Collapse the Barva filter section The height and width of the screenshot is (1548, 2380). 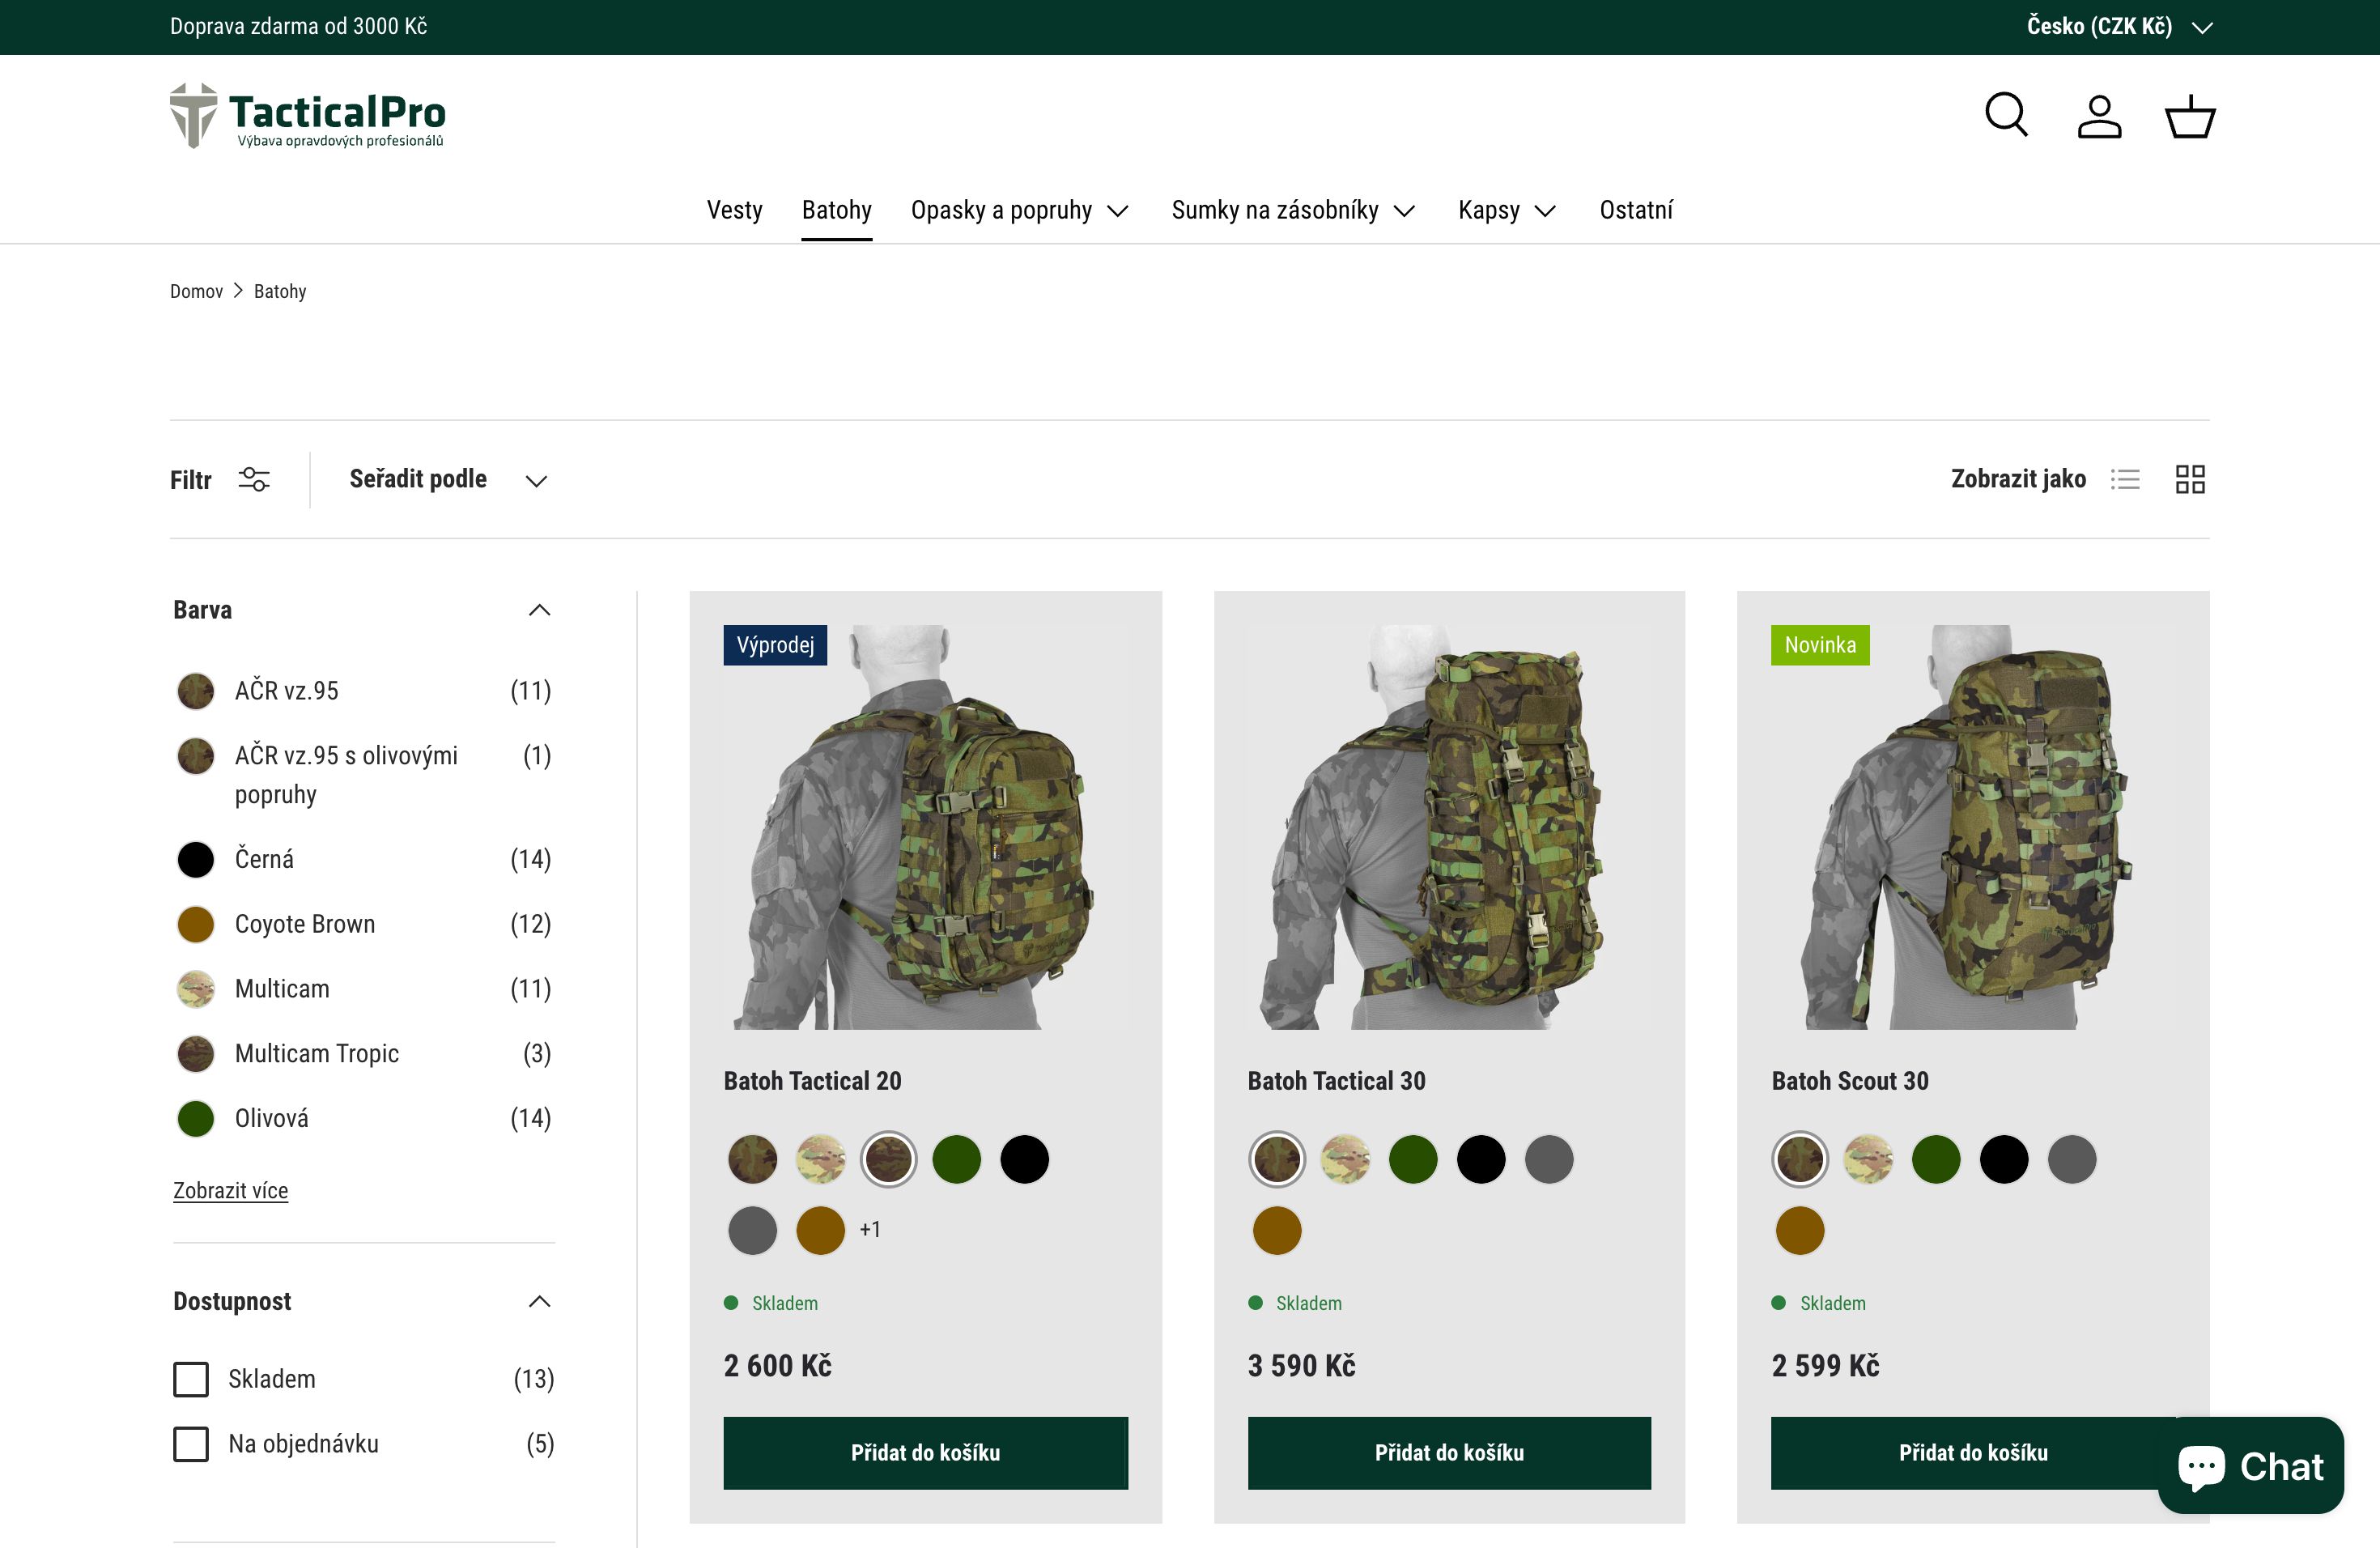[x=539, y=610]
